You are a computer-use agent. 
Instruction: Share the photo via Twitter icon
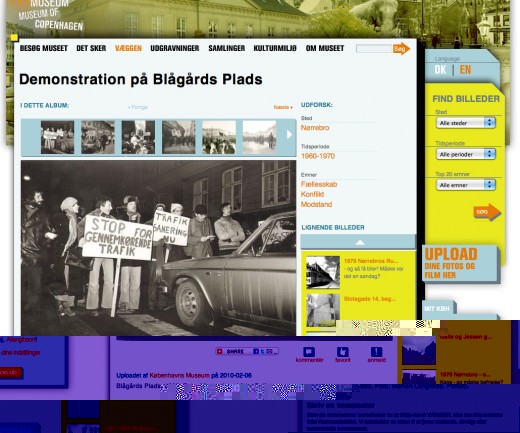tap(262, 351)
